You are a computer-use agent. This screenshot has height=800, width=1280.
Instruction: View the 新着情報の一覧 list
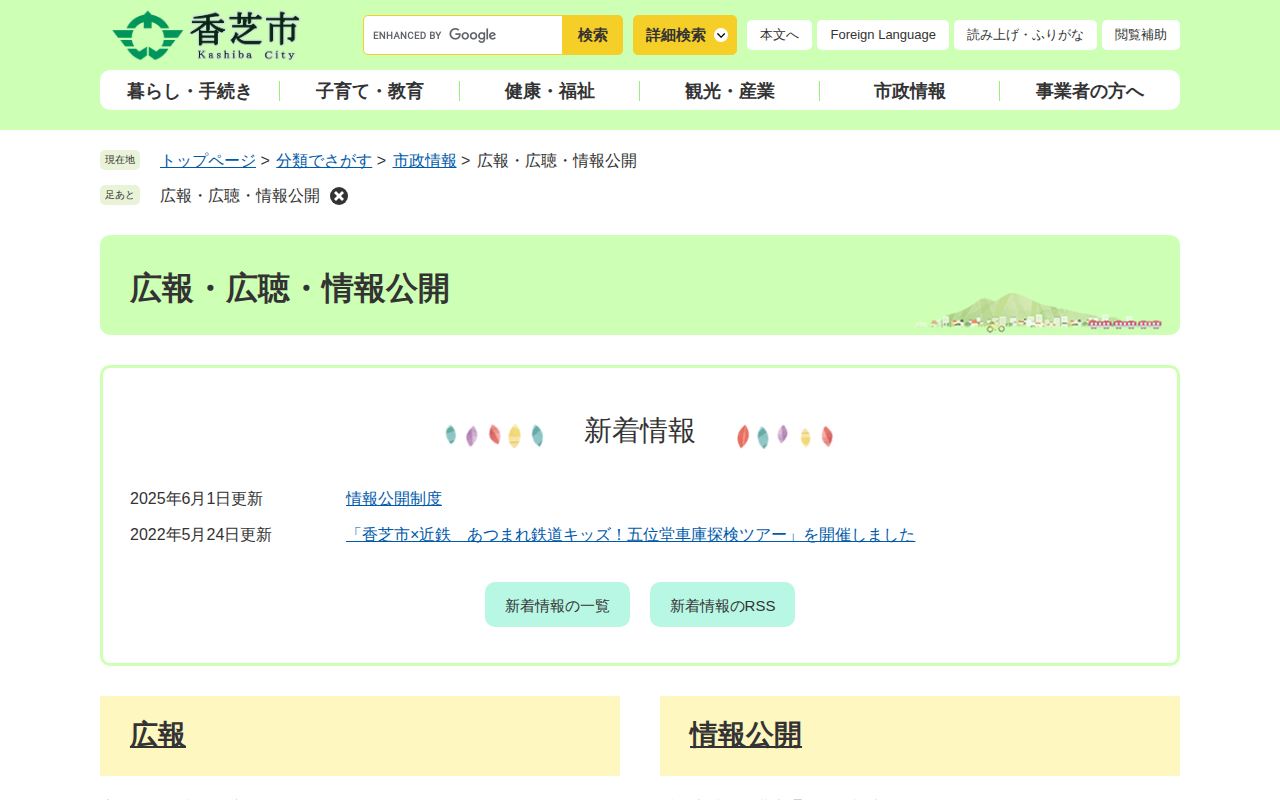(x=557, y=605)
